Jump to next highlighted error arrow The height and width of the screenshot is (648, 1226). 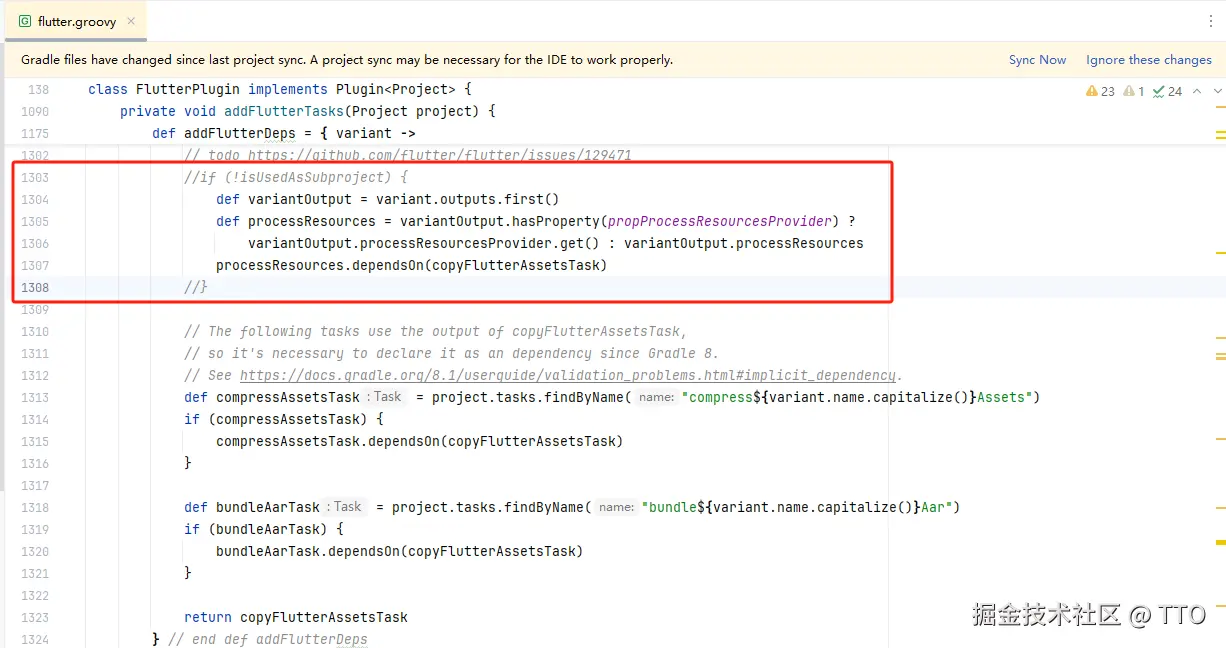[x=1217, y=91]
